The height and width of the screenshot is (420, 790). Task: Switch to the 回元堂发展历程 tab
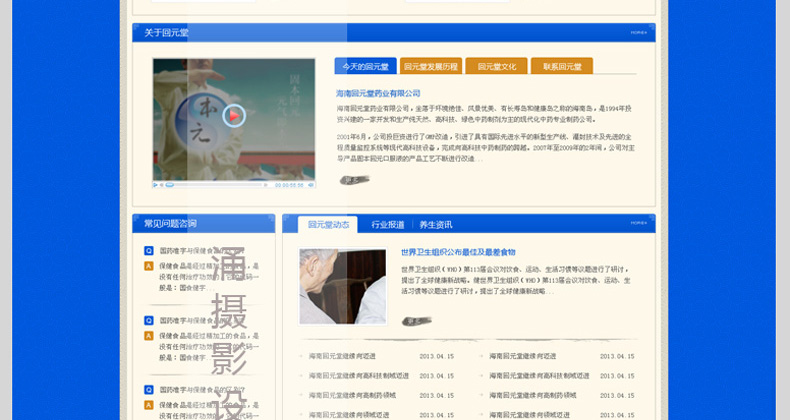click(431, 67)
